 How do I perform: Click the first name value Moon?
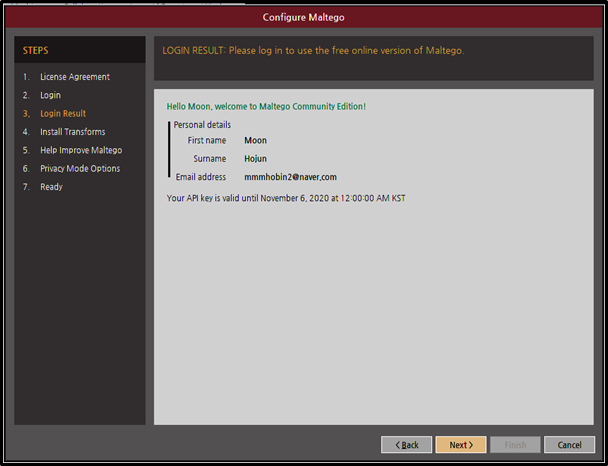click(255, 140)
